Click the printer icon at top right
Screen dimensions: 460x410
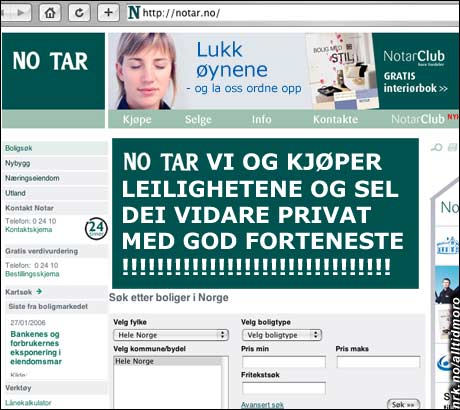[452, 147]
